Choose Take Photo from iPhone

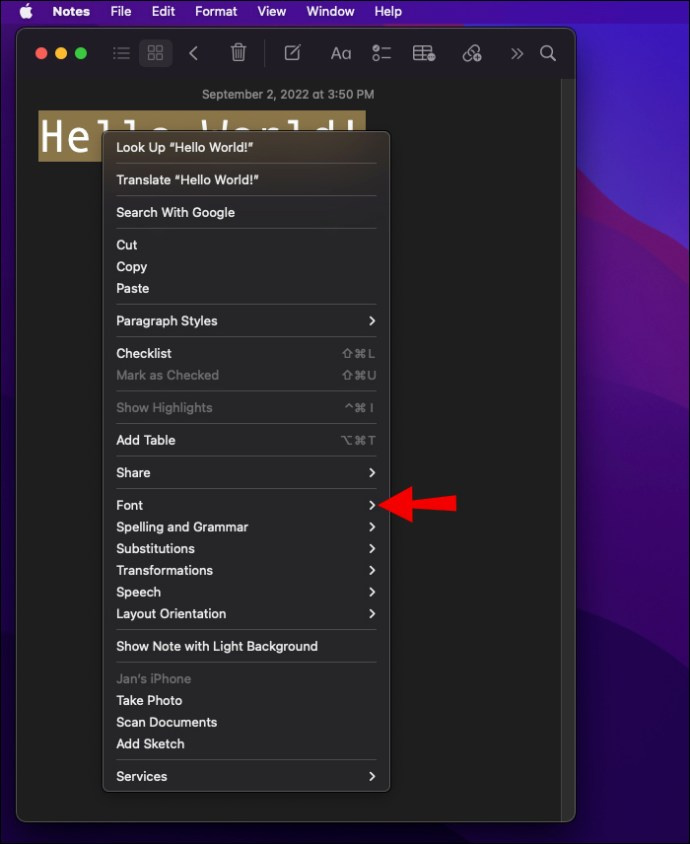click(246, 701)
